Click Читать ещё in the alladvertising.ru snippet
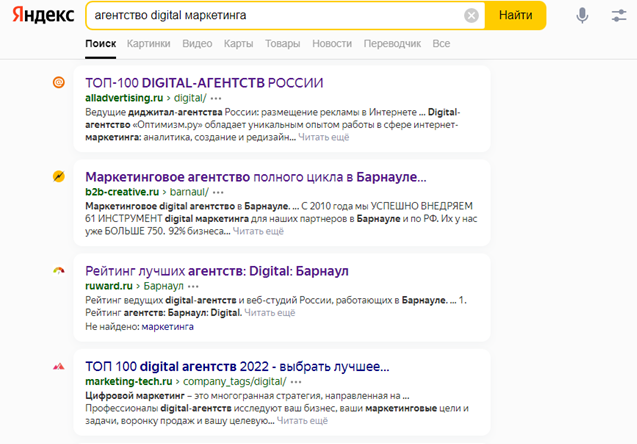637x444 pixels. point(324,137)
